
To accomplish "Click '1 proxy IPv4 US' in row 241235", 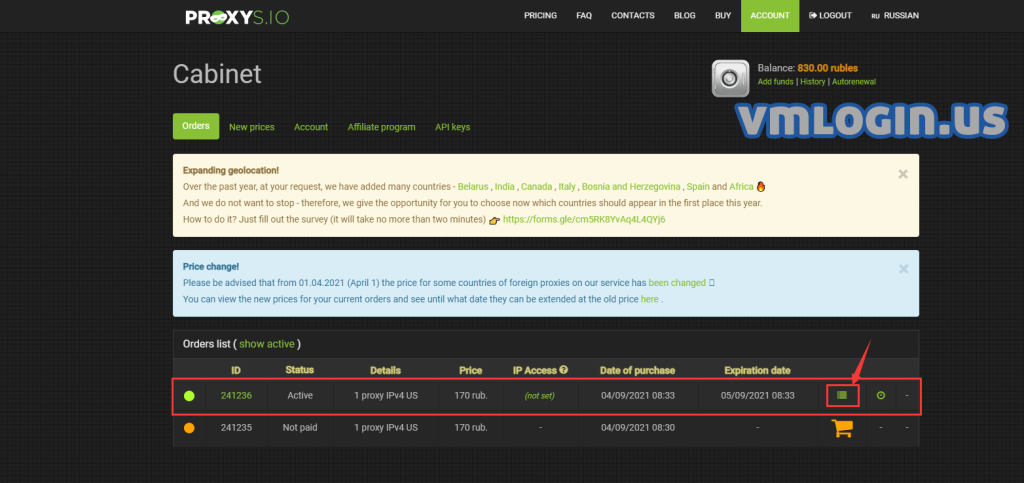I will [x=385, y=428].
